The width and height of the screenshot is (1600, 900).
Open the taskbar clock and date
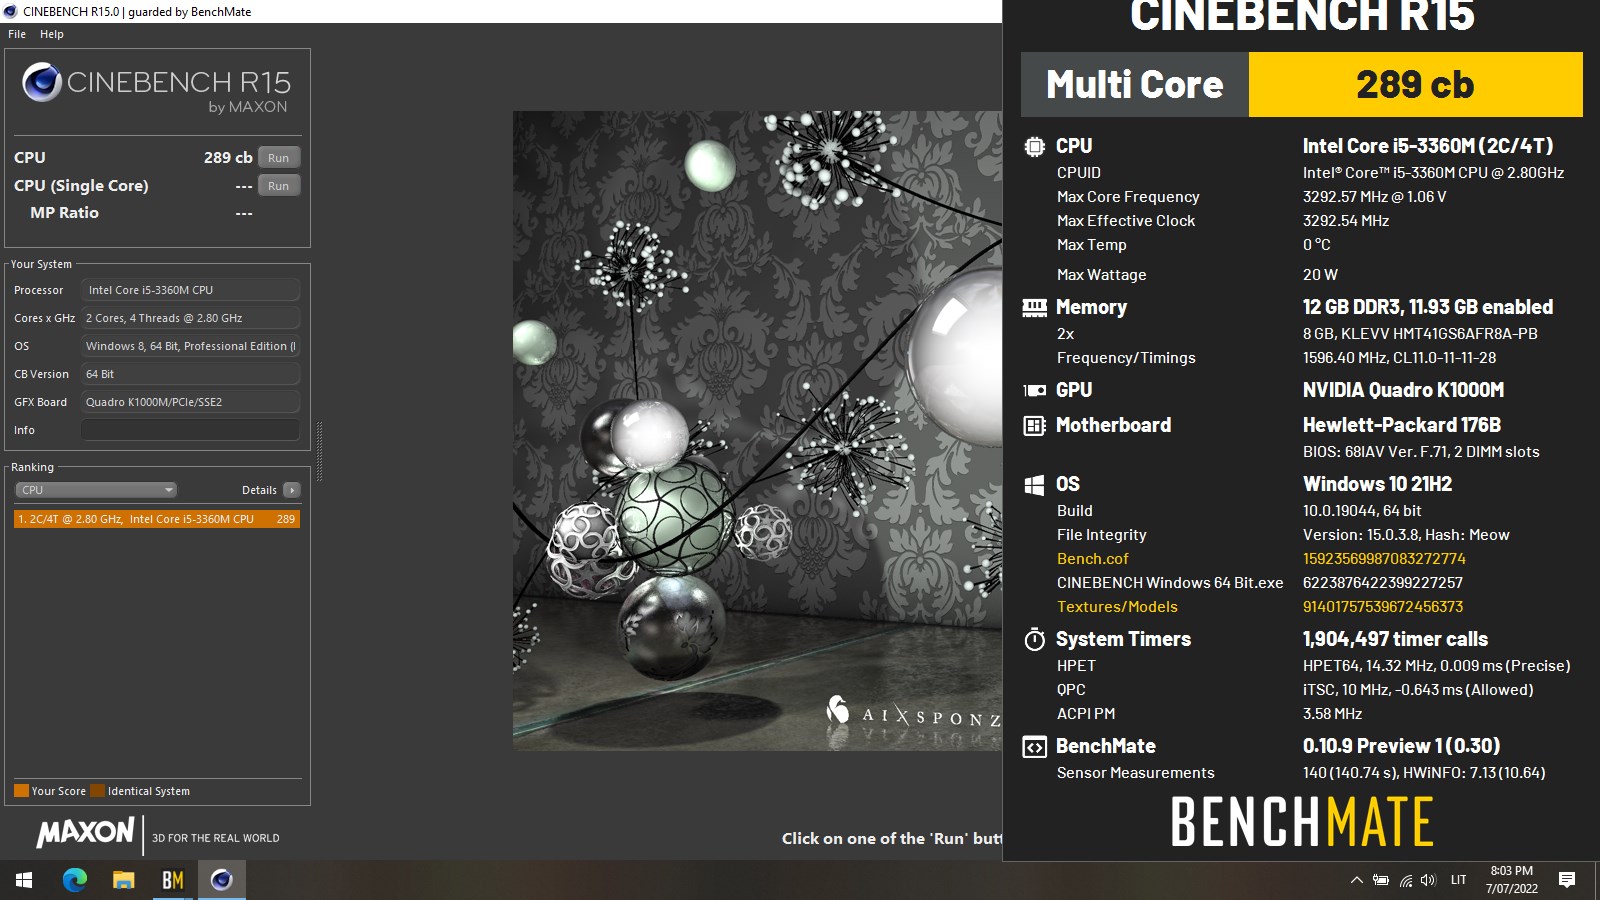pyautogui.click(x=1511, y=880)
